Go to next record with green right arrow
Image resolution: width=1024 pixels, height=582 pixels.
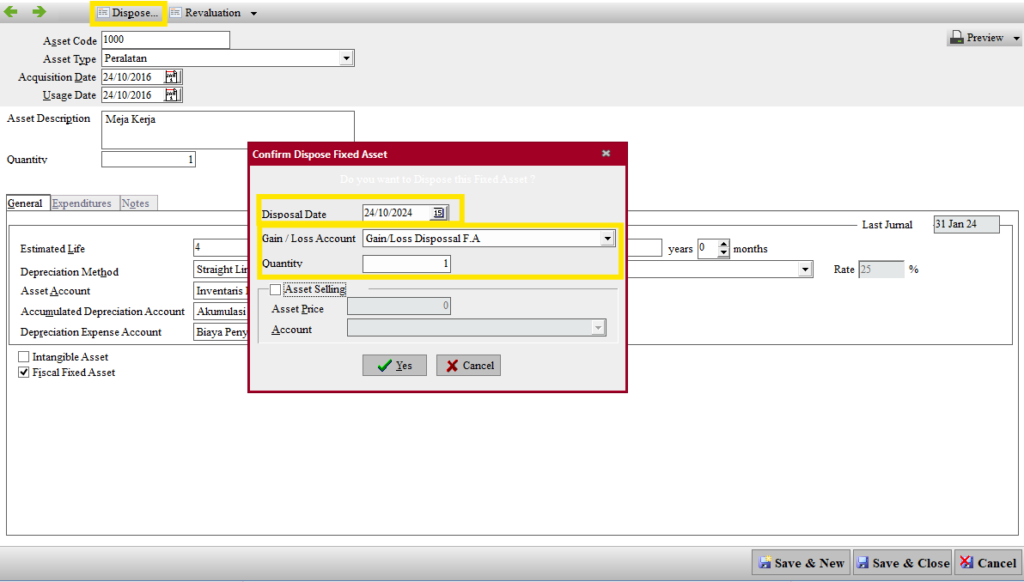coord(39,12)
